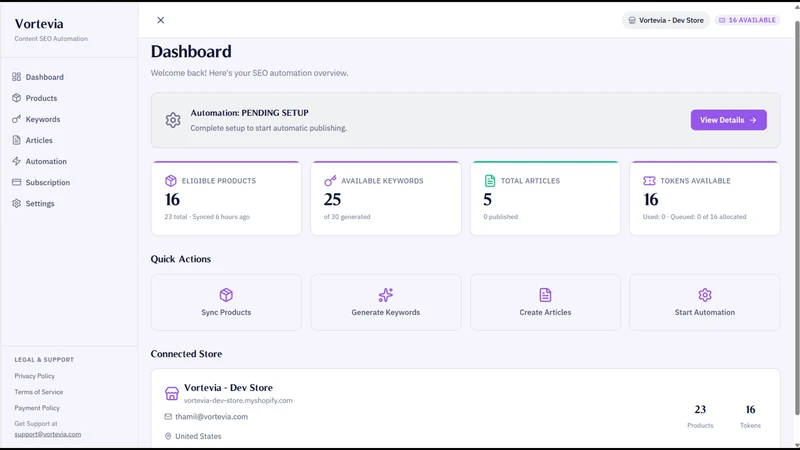Click the thamil@vortevia.com email text
The width and height of the screenshot is (800, 450).
212,417
